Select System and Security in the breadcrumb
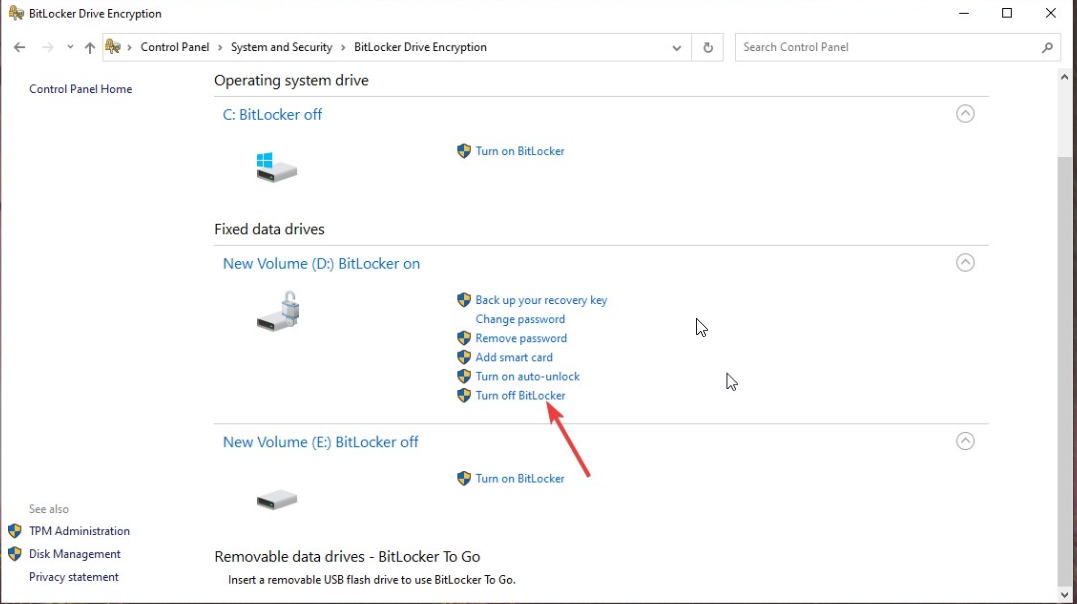Viewport: 1077px width, 604px height. click(282, 47)
